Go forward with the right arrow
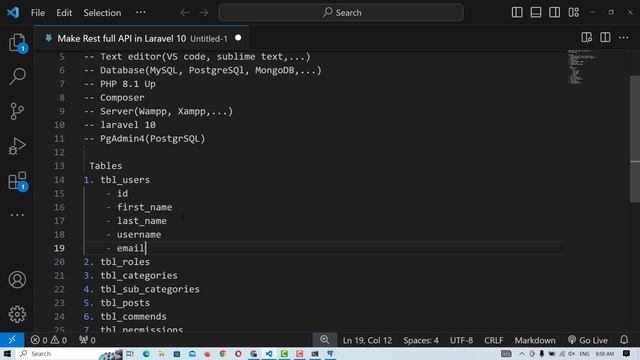The image size is (640, 360). click(x=203, y=13)
